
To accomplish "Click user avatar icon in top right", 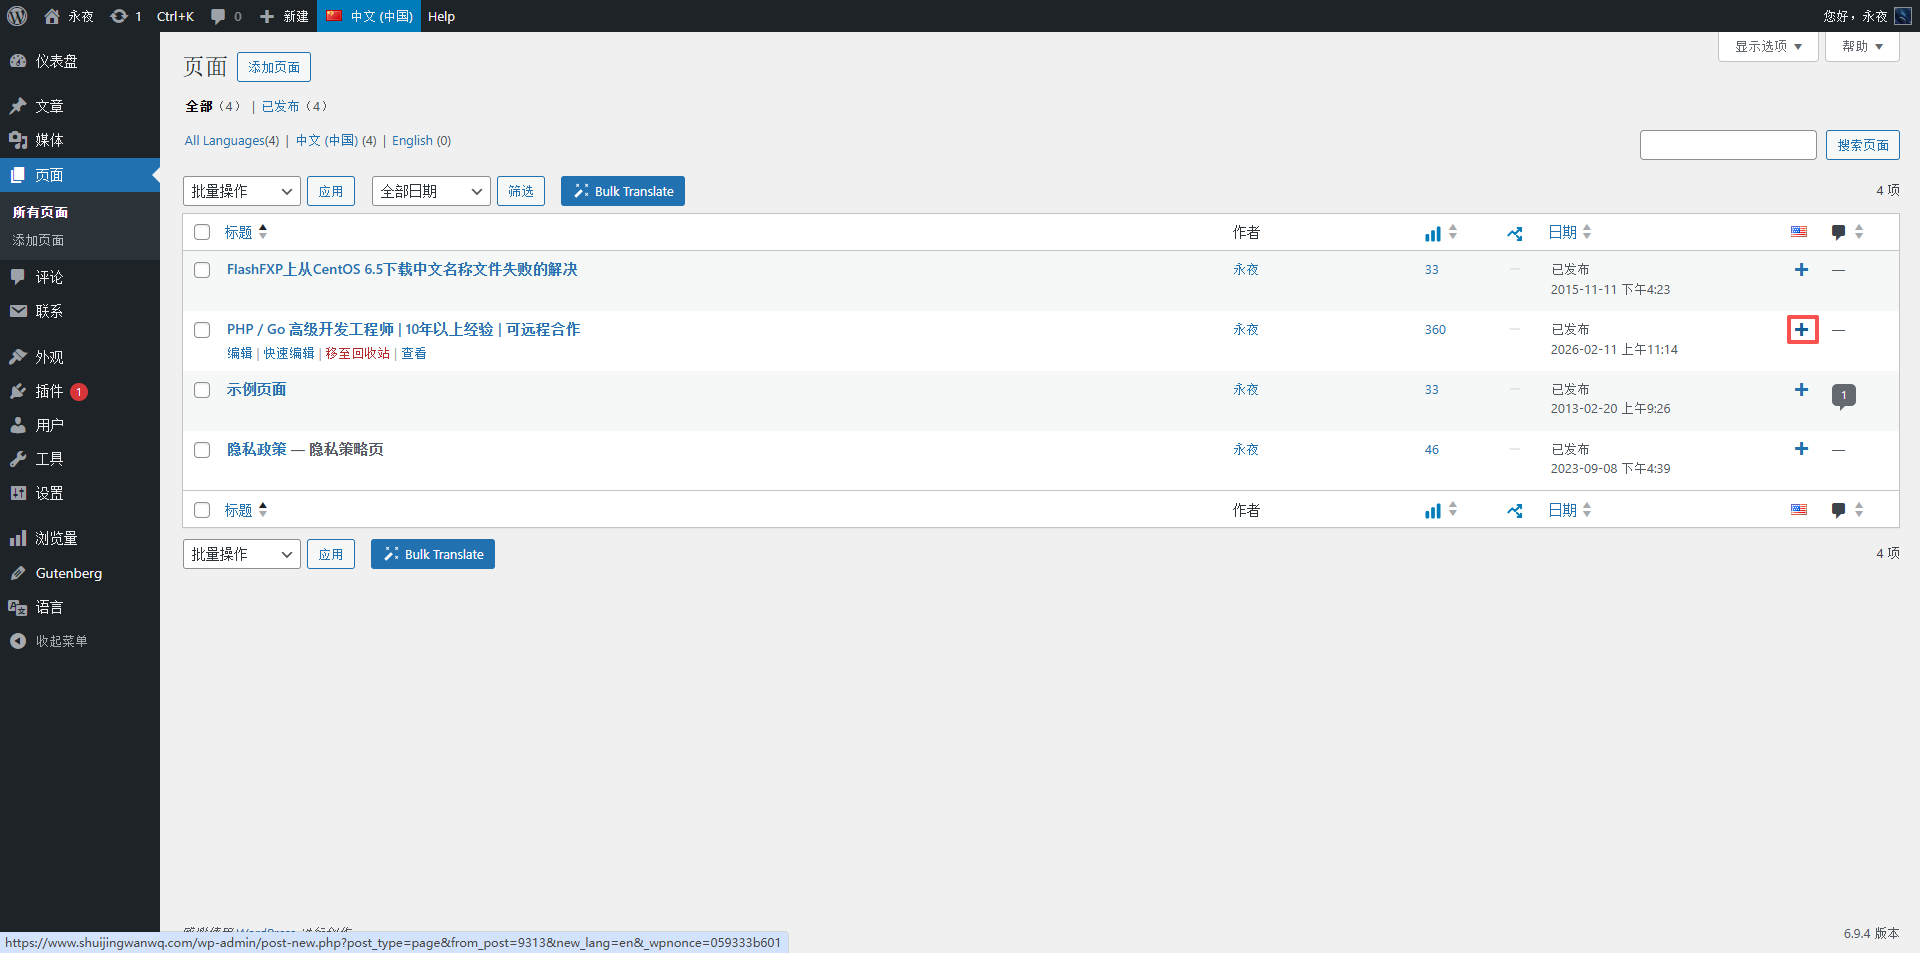I will point(1903,16).
